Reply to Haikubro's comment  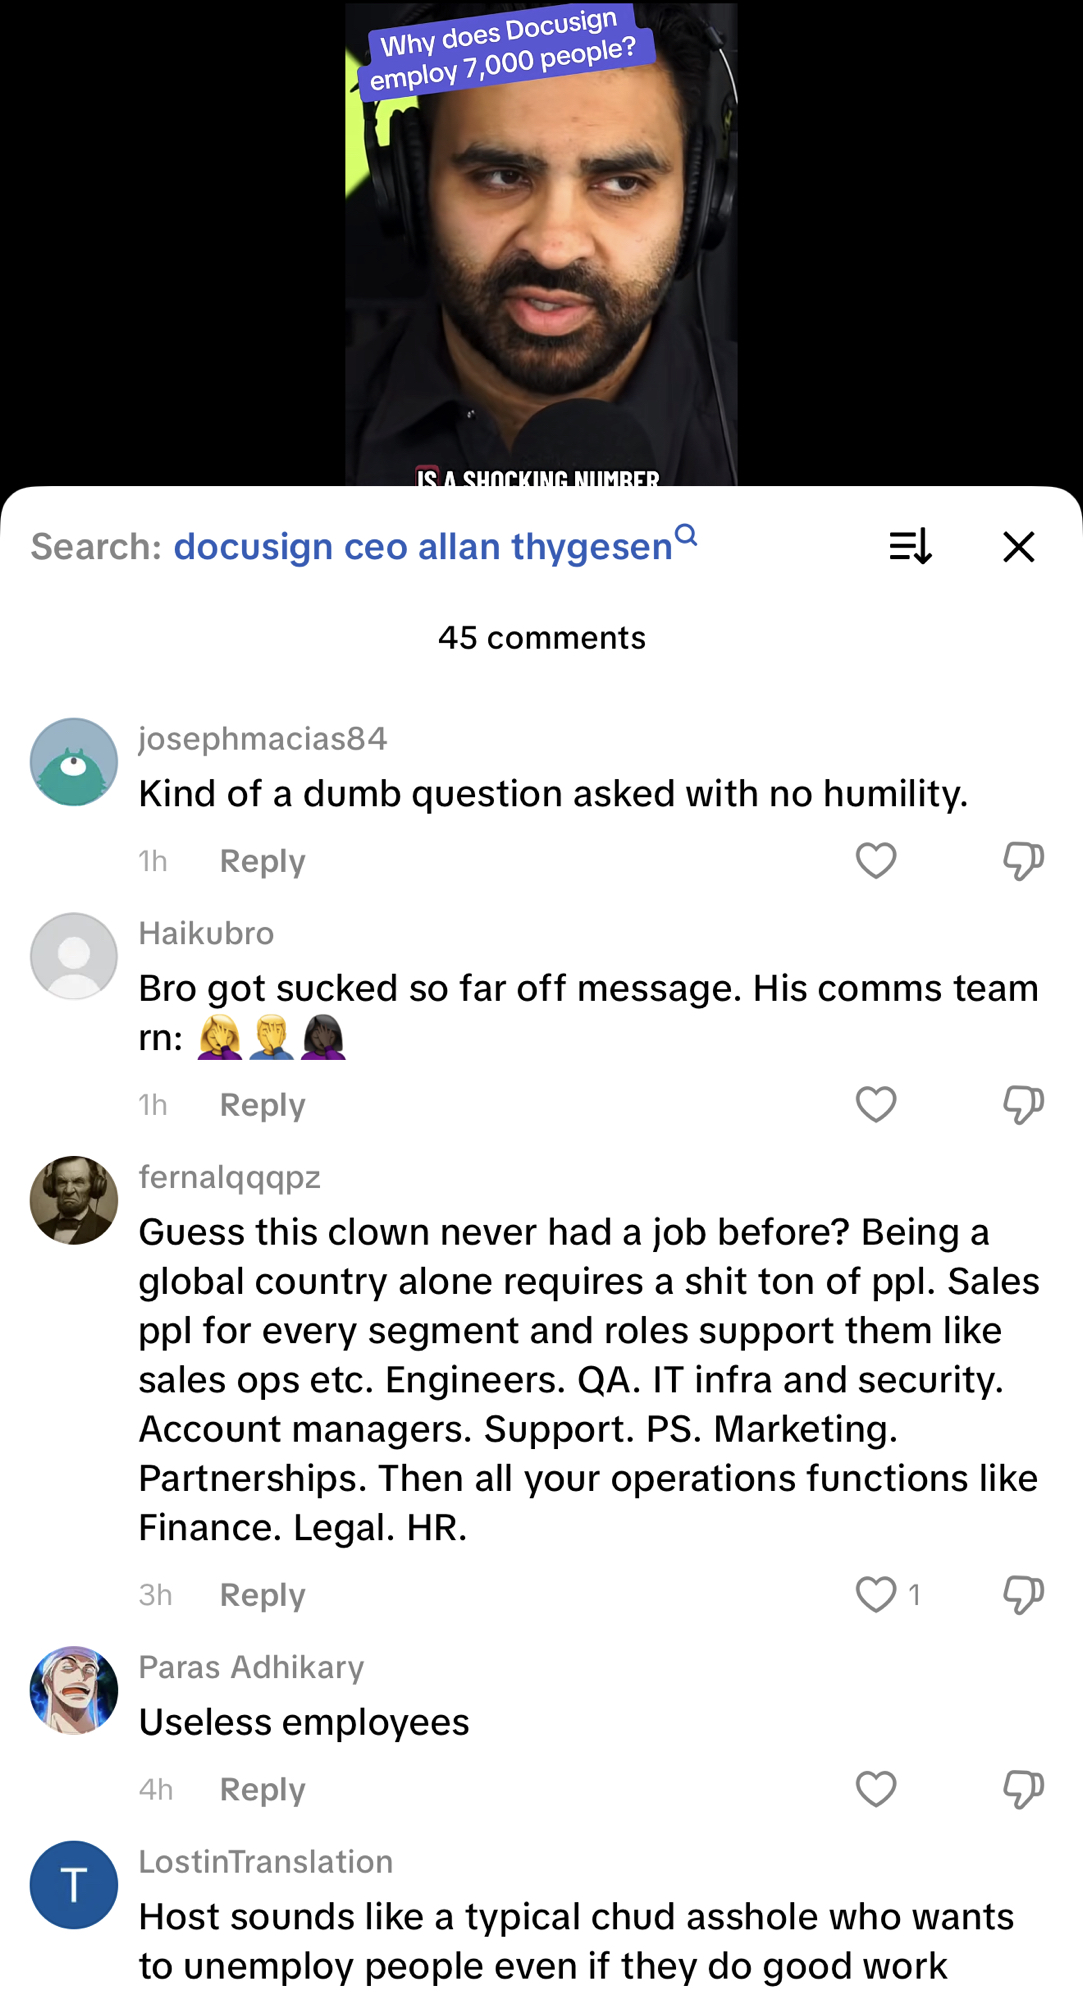tap(262, 1105)
